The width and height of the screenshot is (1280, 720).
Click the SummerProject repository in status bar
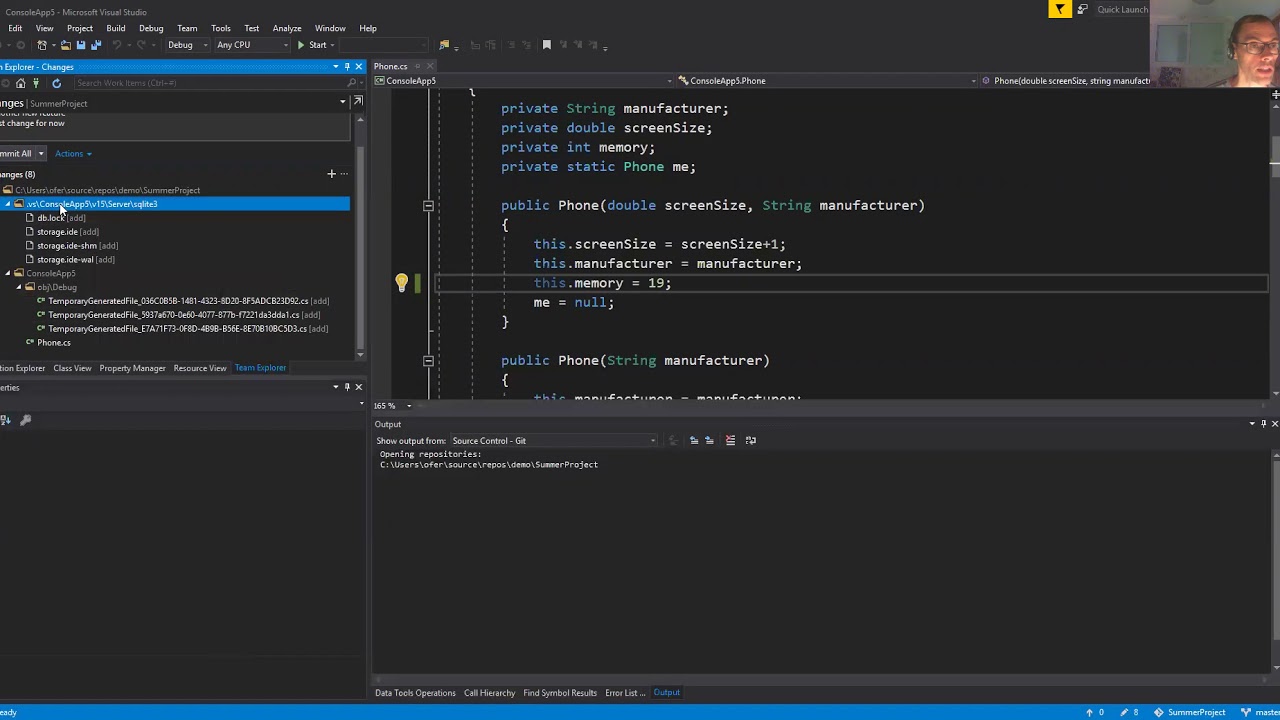tap(1189, 712)
